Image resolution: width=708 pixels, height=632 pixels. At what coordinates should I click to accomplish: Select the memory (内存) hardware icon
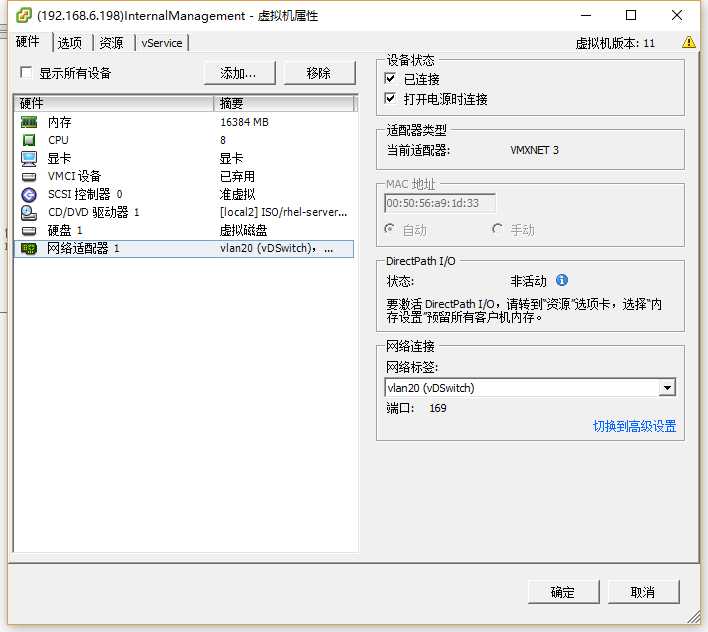click(29, 122)
